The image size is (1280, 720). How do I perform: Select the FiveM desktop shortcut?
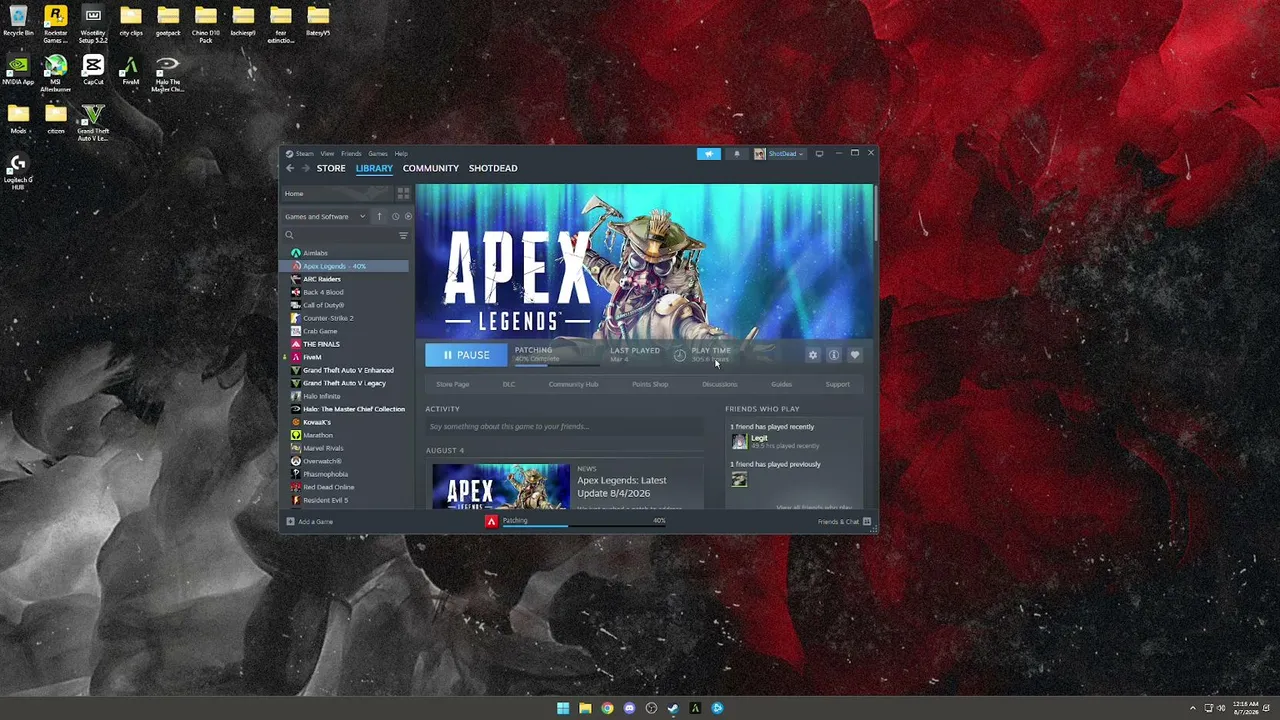tap(130, 71)
